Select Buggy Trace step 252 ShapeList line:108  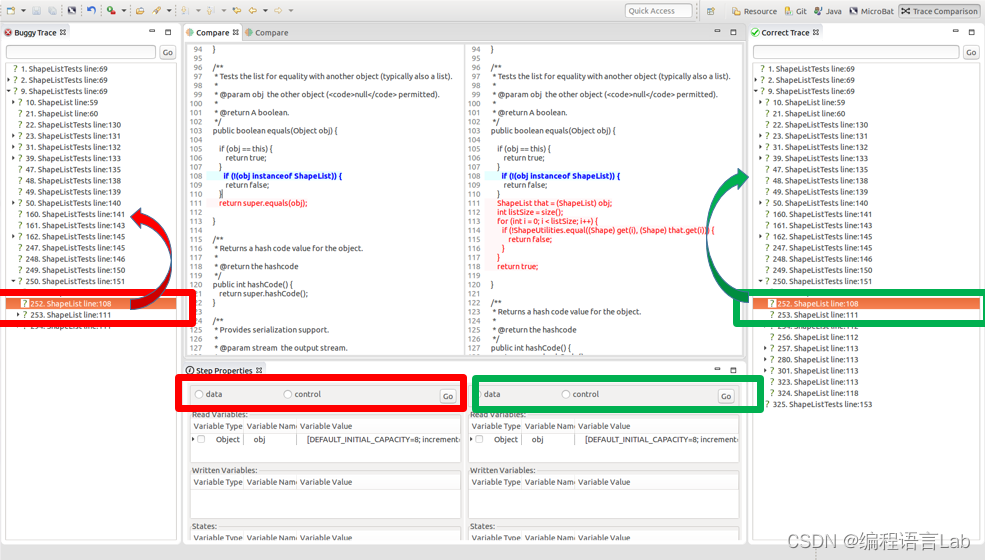(x=90, y=304)
